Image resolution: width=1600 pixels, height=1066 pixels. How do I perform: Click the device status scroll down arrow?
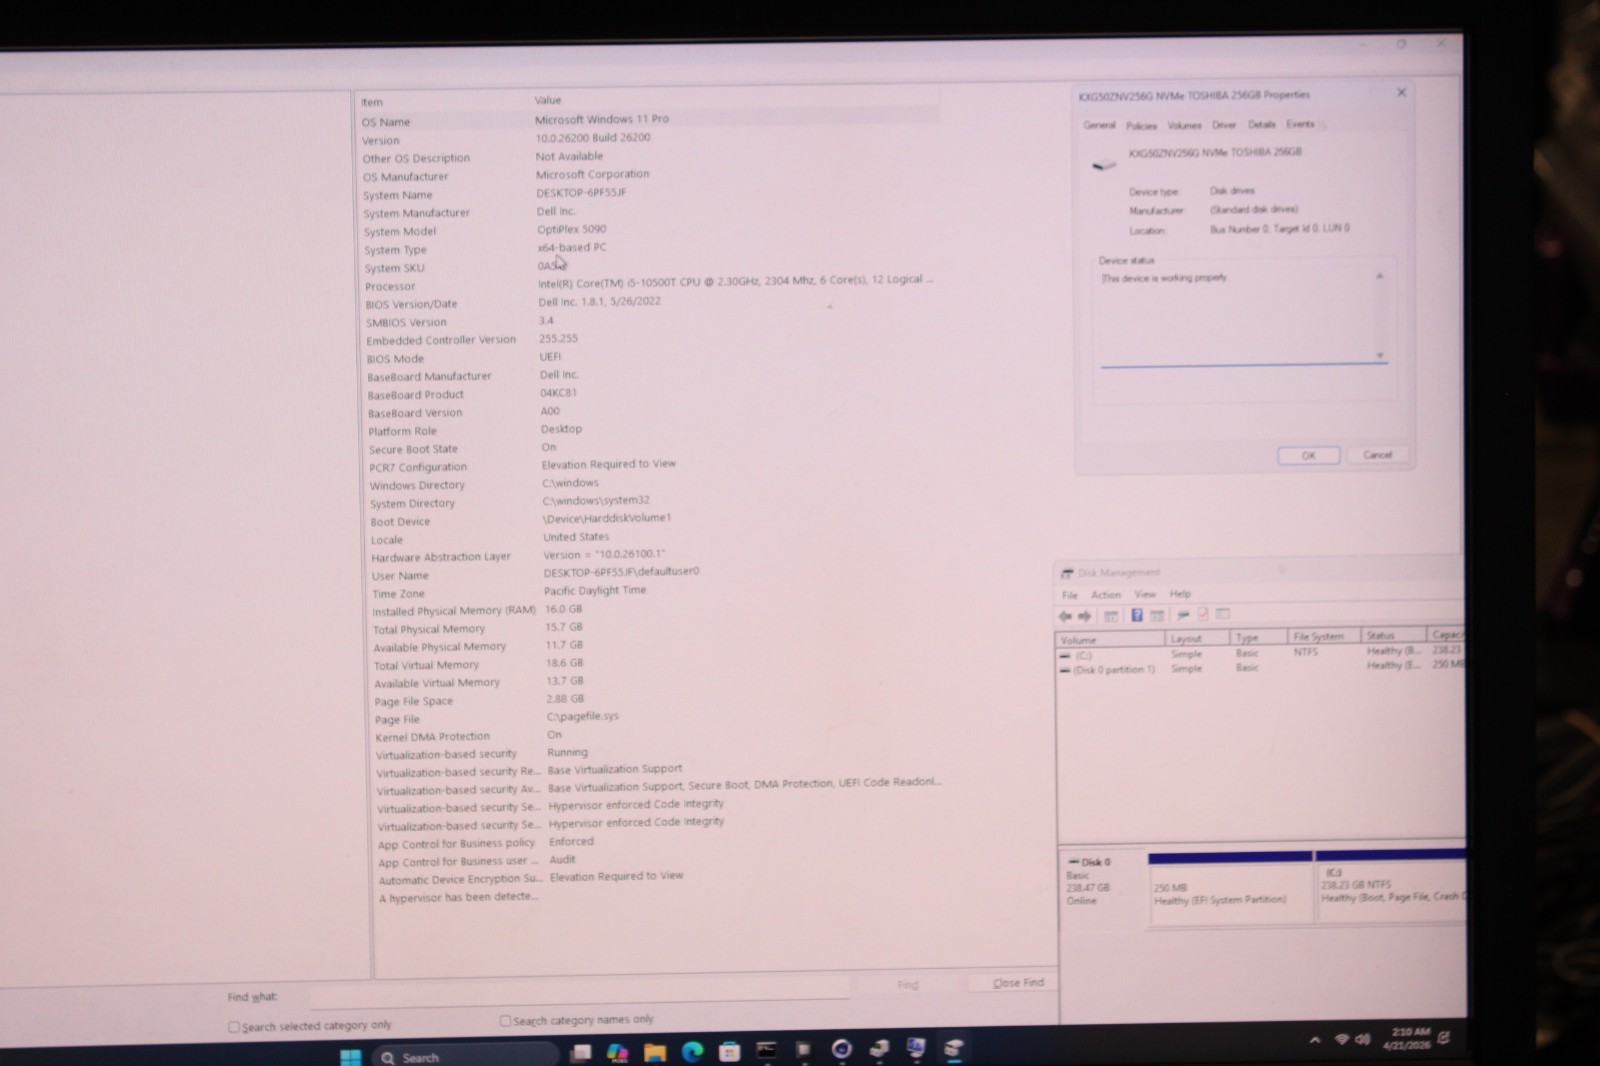(x=1379, y=355)
